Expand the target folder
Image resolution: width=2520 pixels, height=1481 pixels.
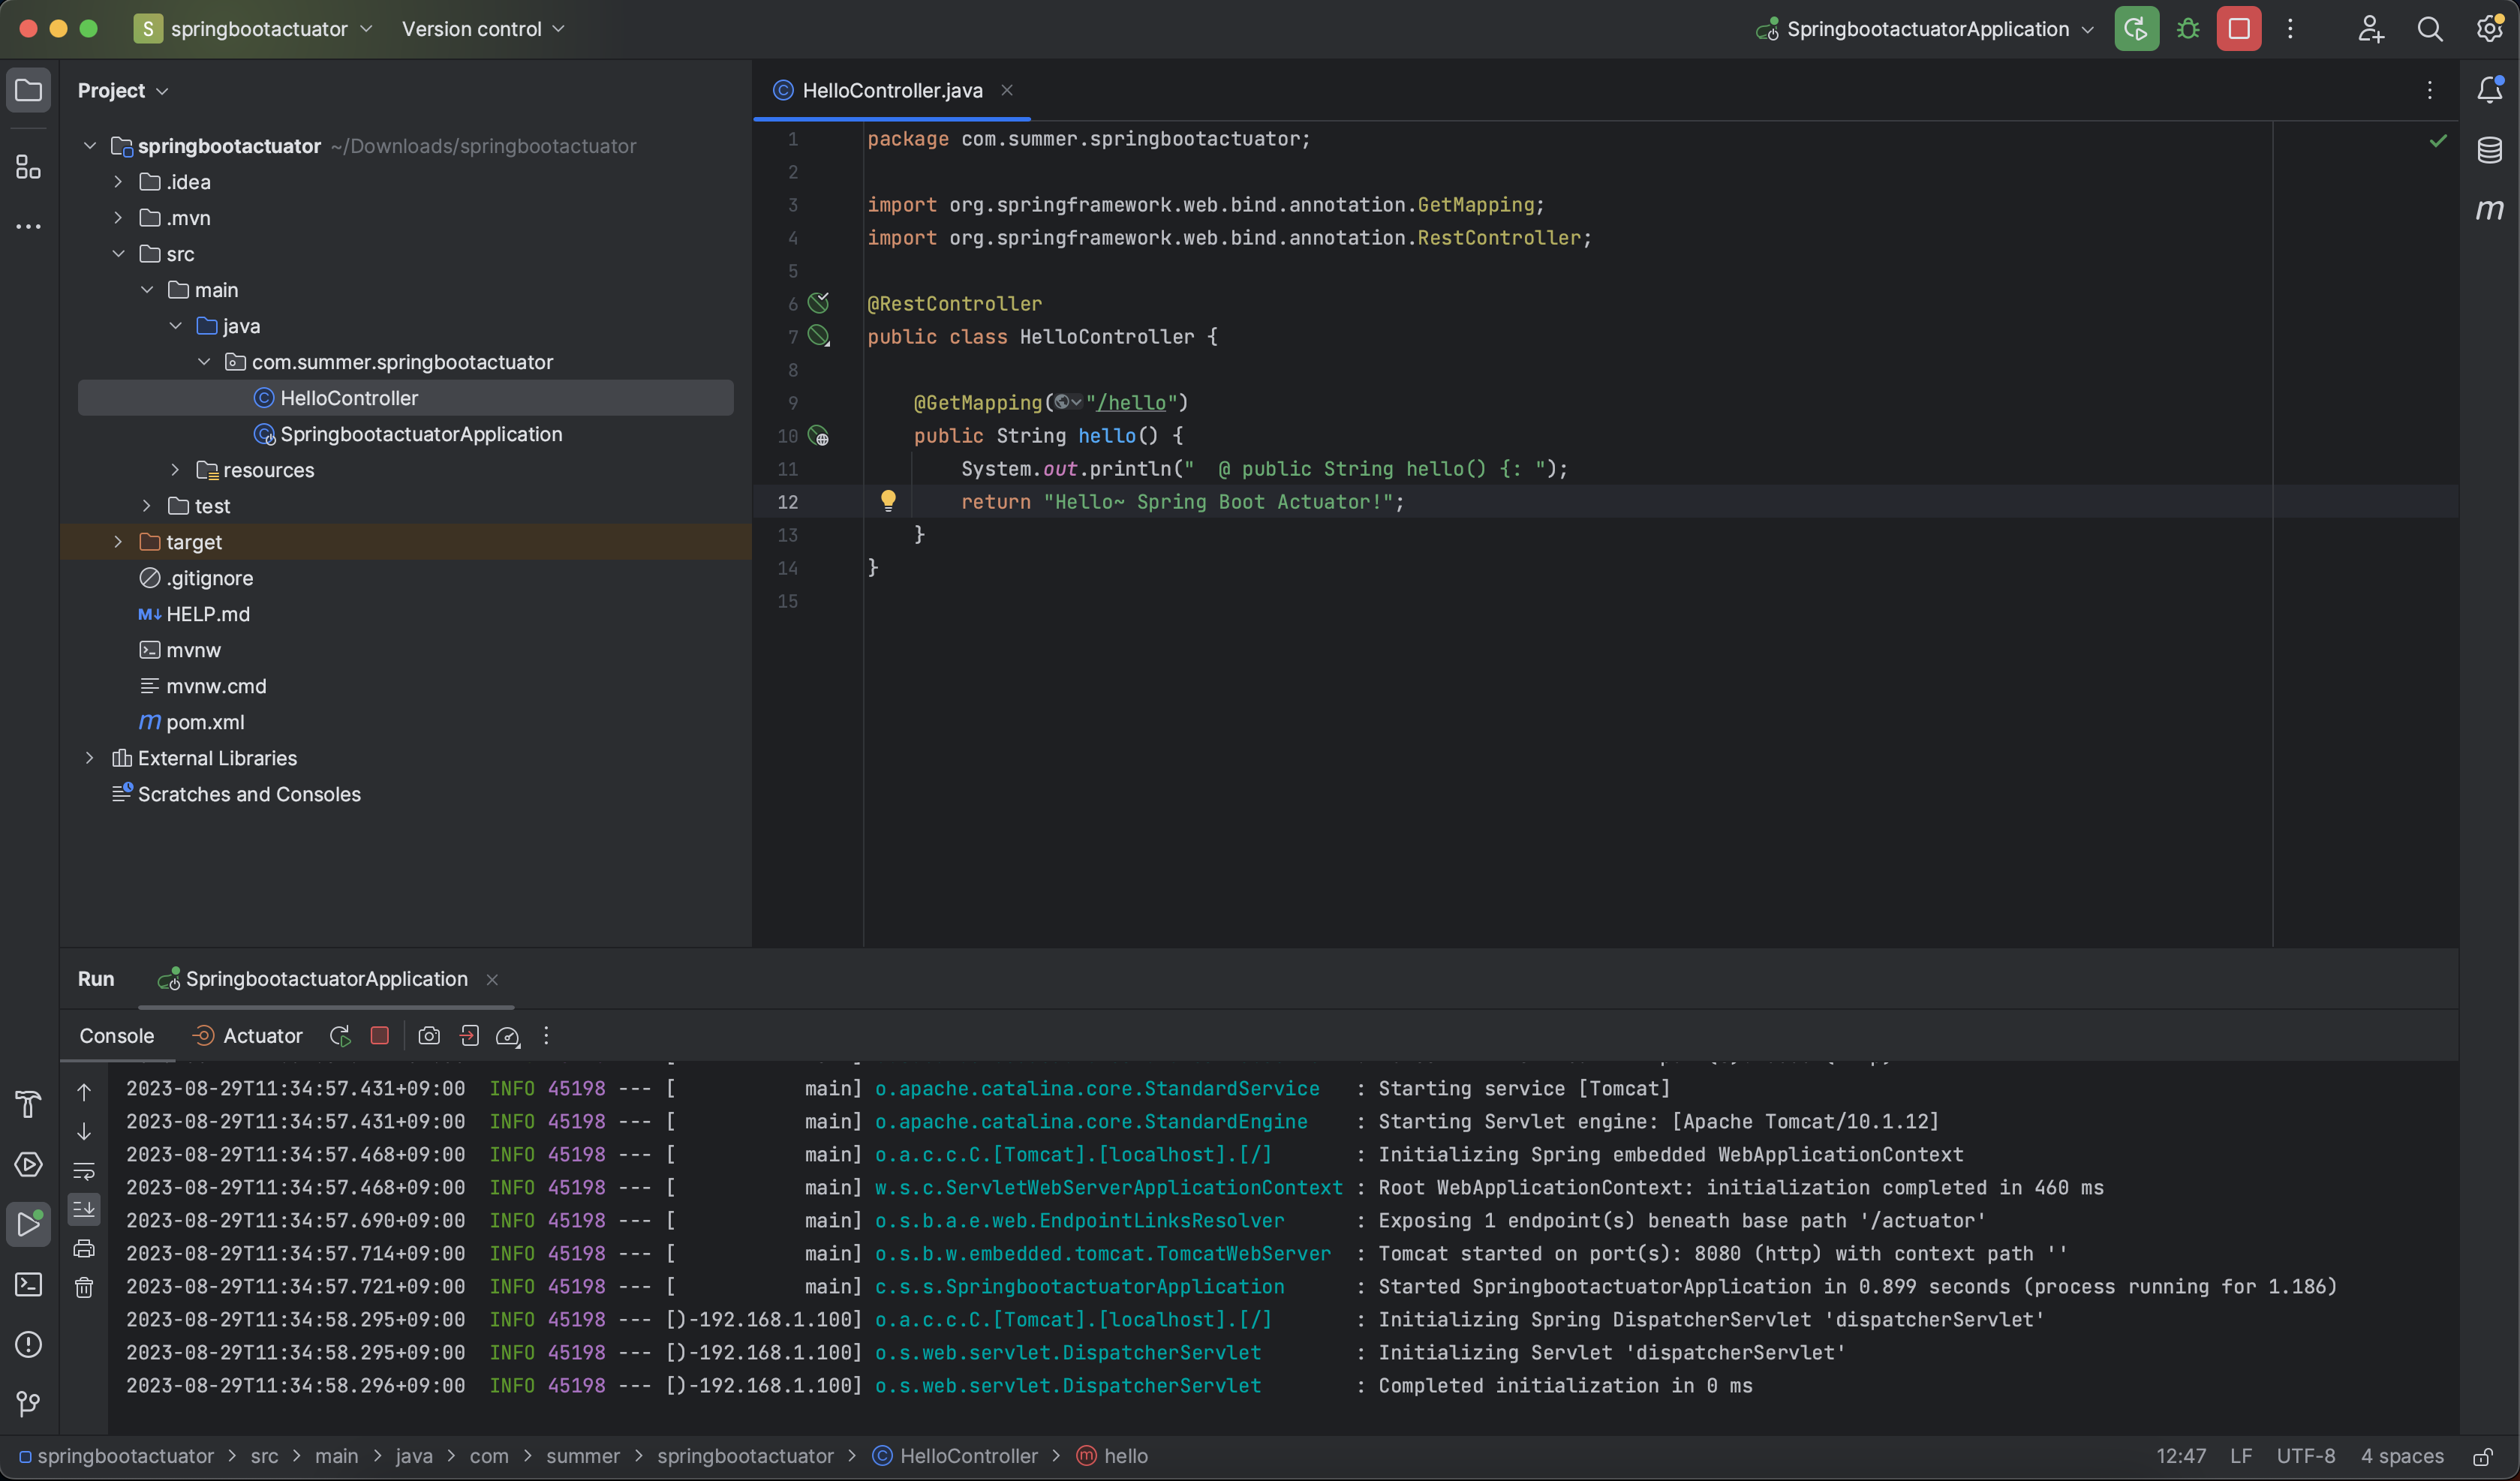point(118,542)
